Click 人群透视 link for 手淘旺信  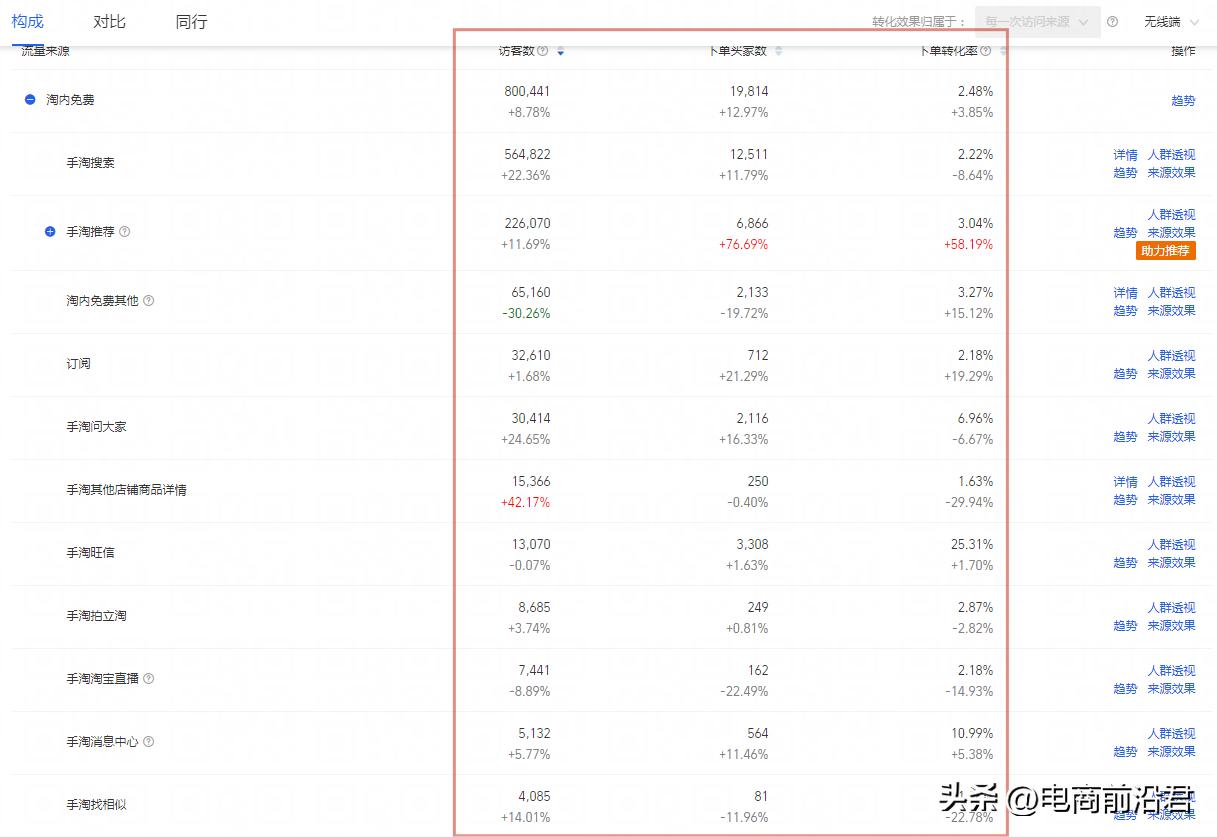1171,544
